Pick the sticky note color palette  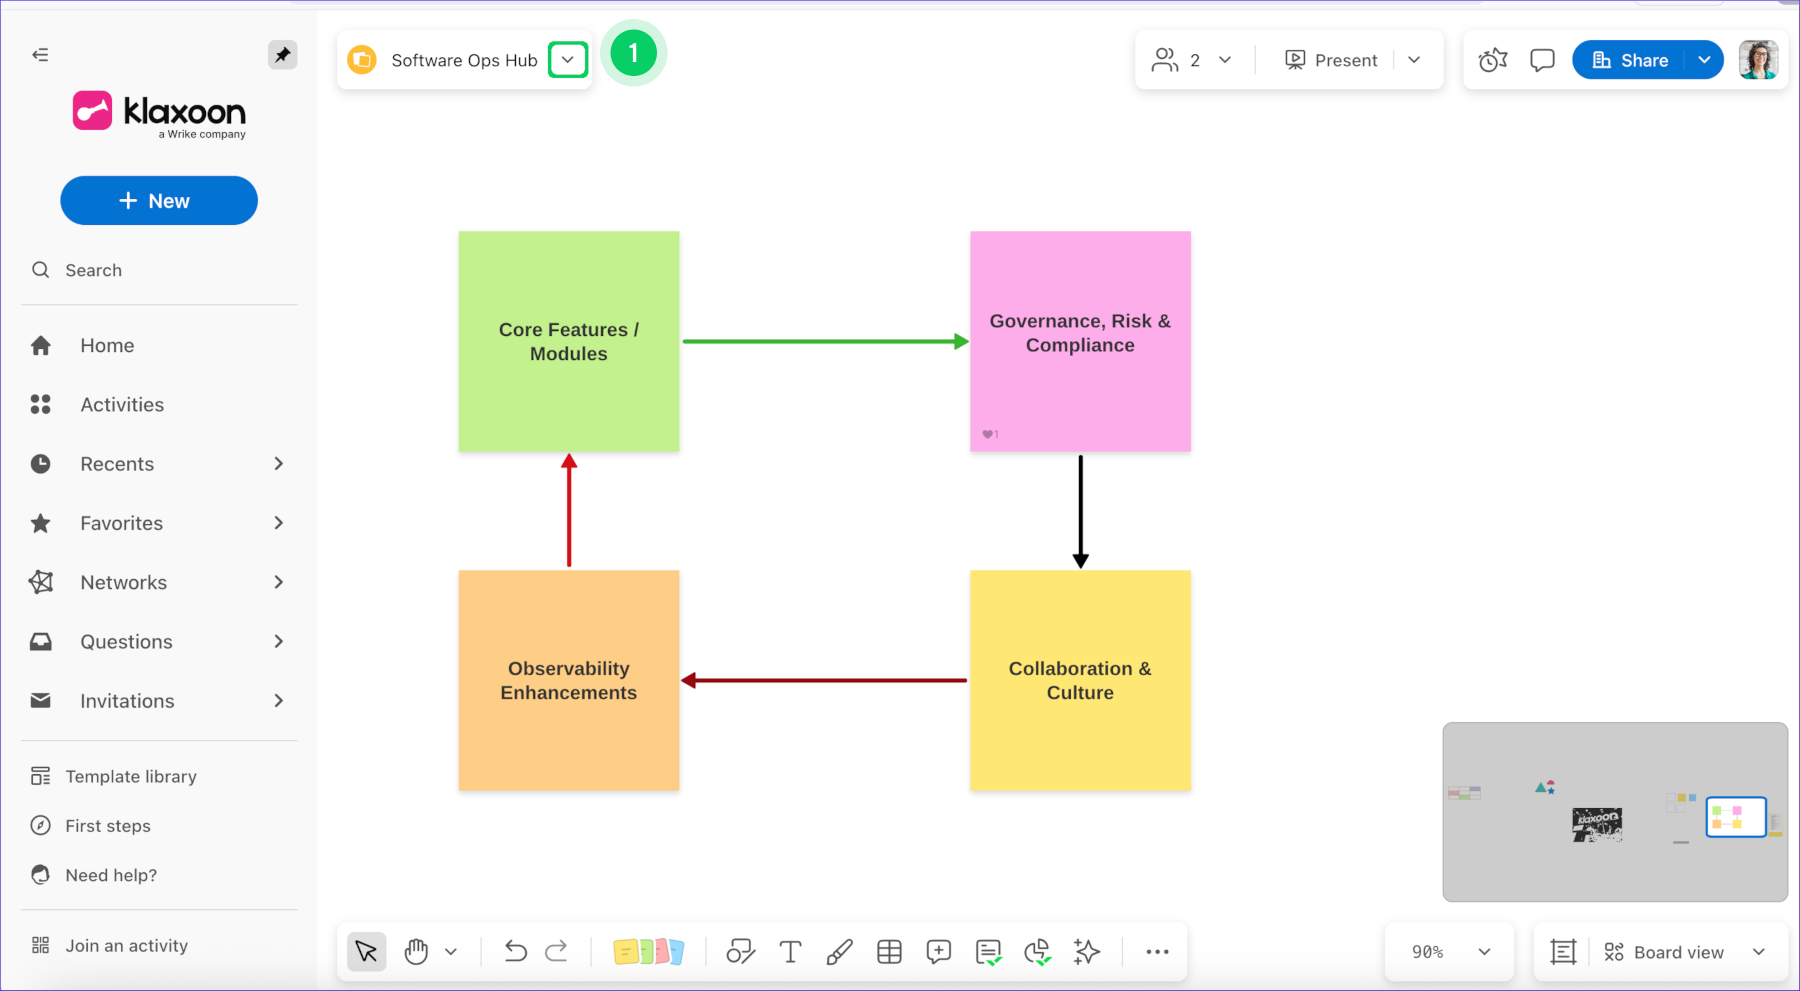(648, 952)
